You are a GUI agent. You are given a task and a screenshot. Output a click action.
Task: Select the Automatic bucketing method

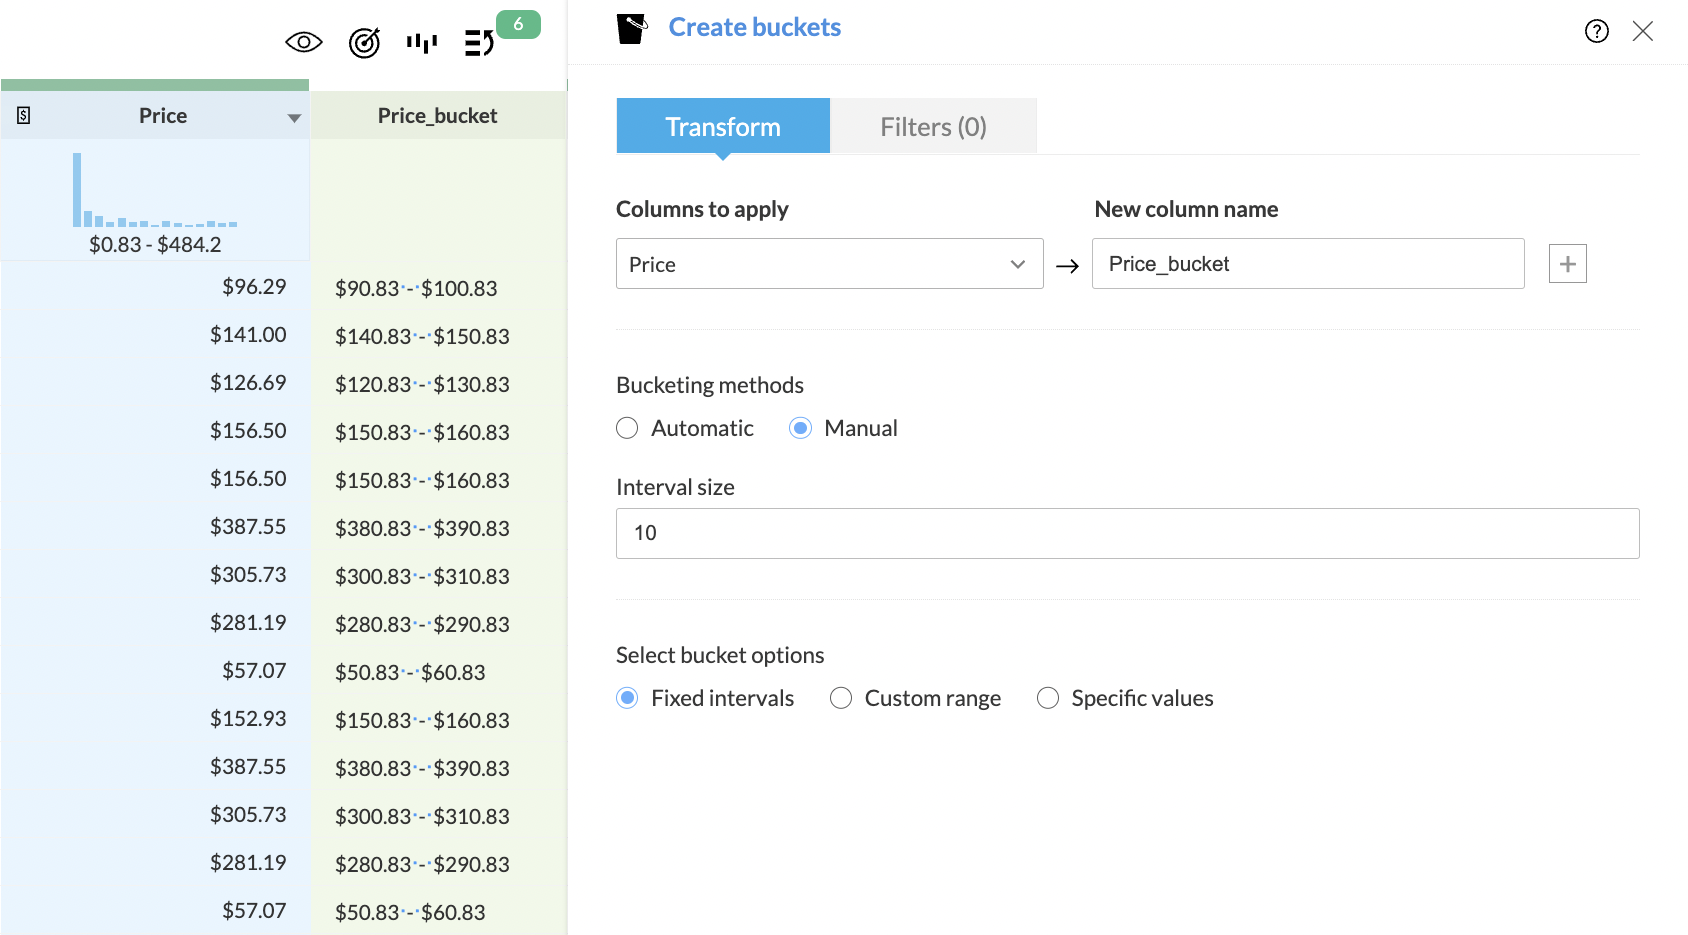pos(627,428)
